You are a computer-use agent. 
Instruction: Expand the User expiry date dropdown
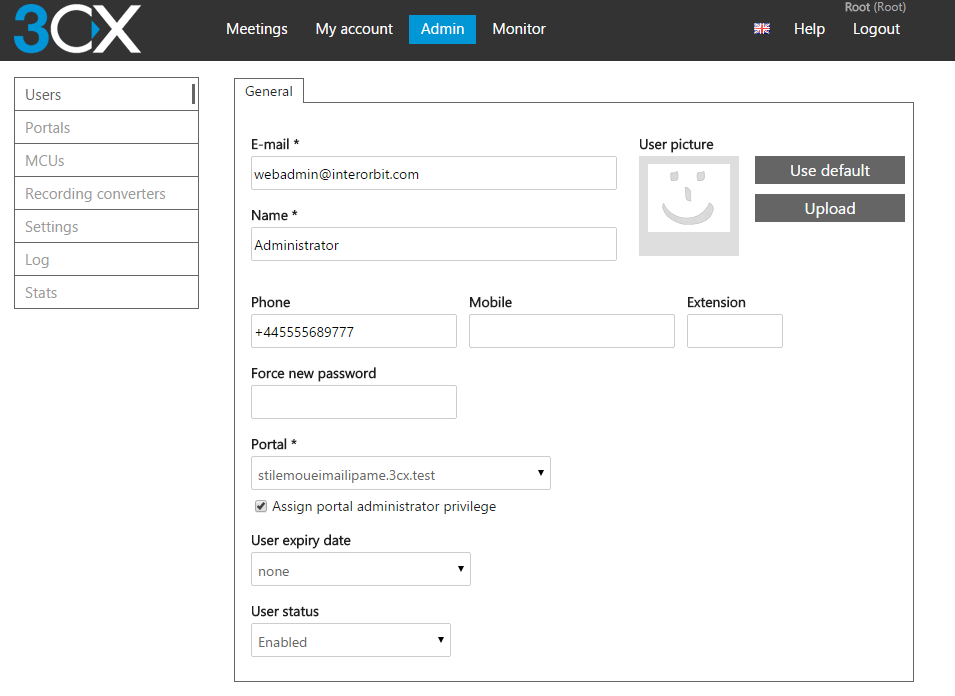tap(361, 569)
